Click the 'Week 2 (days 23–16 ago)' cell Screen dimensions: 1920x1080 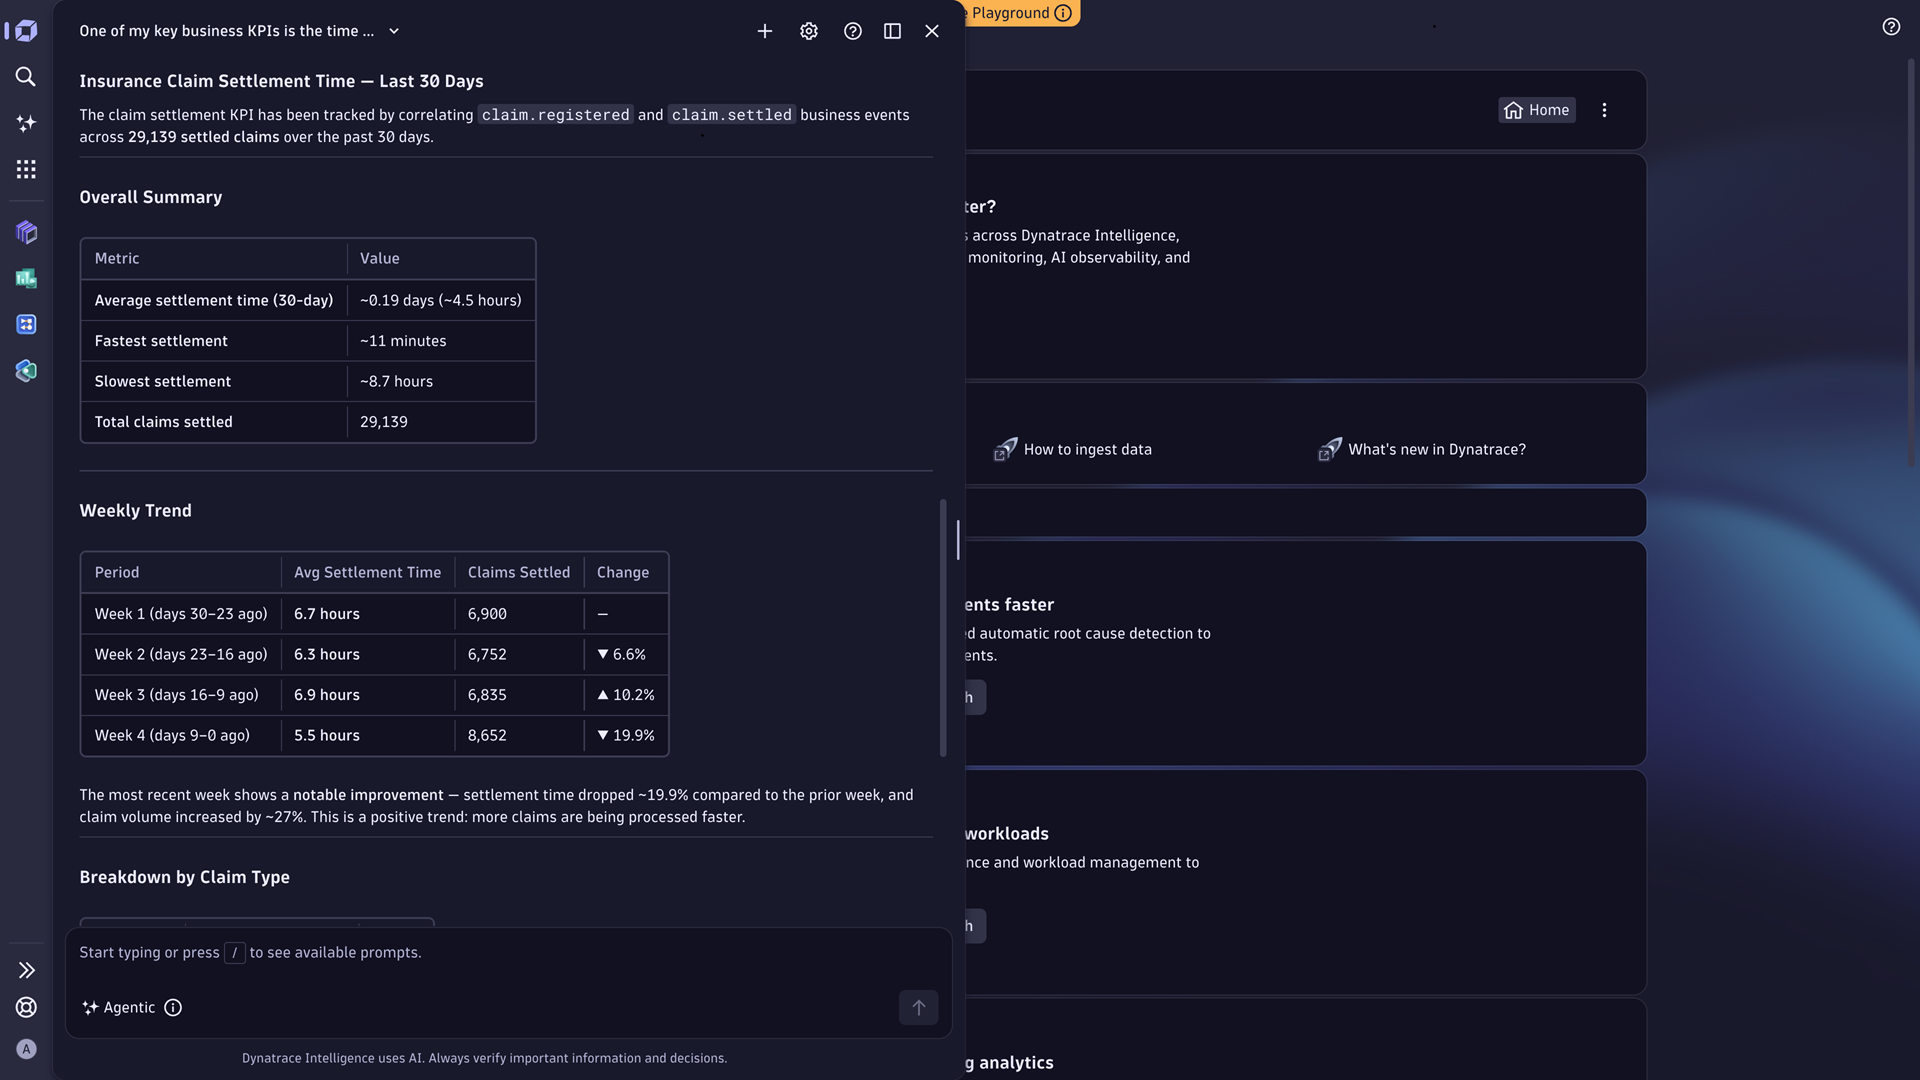pos(181,655)
